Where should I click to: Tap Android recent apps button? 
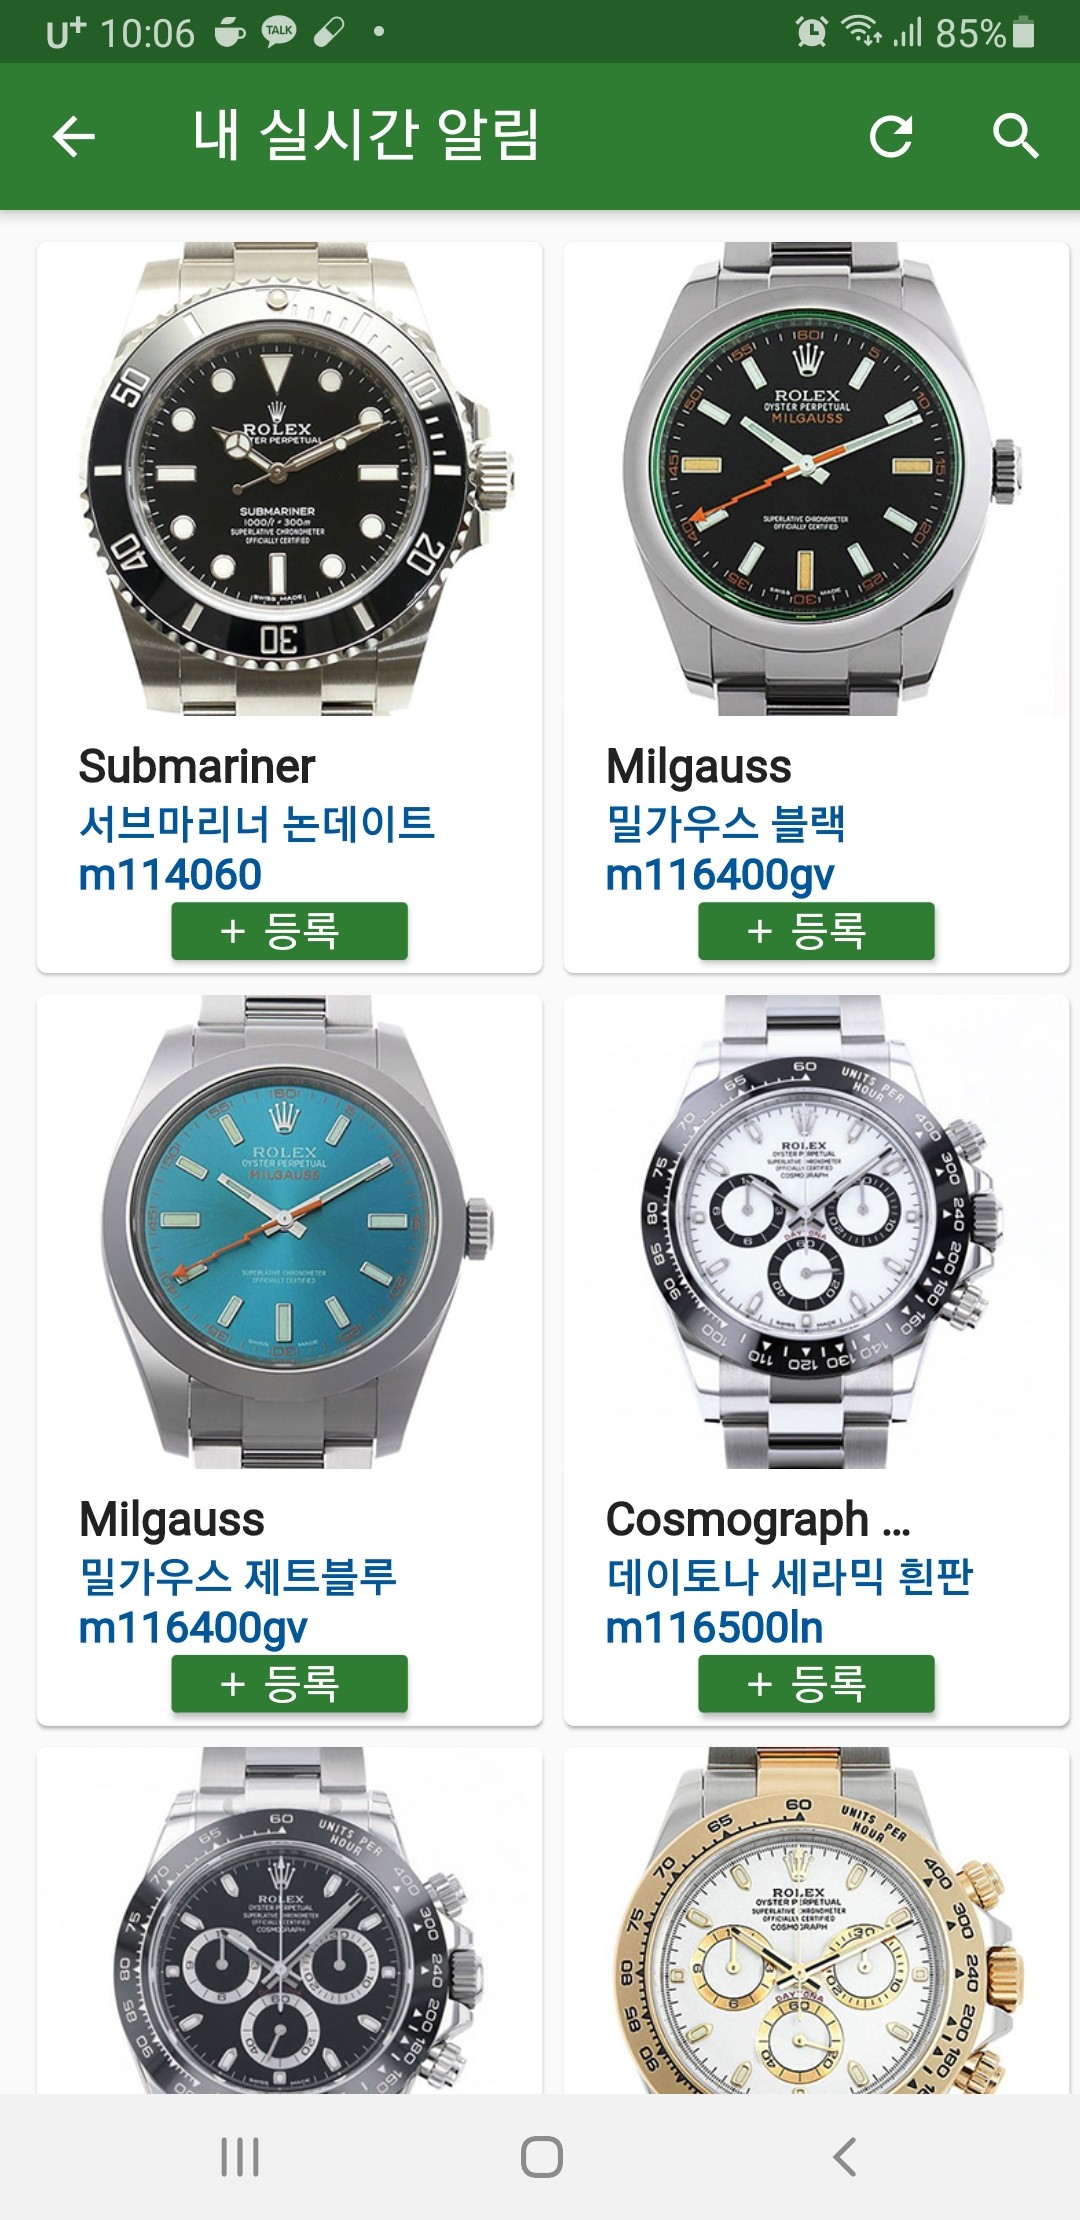[x=240, y=2156]
